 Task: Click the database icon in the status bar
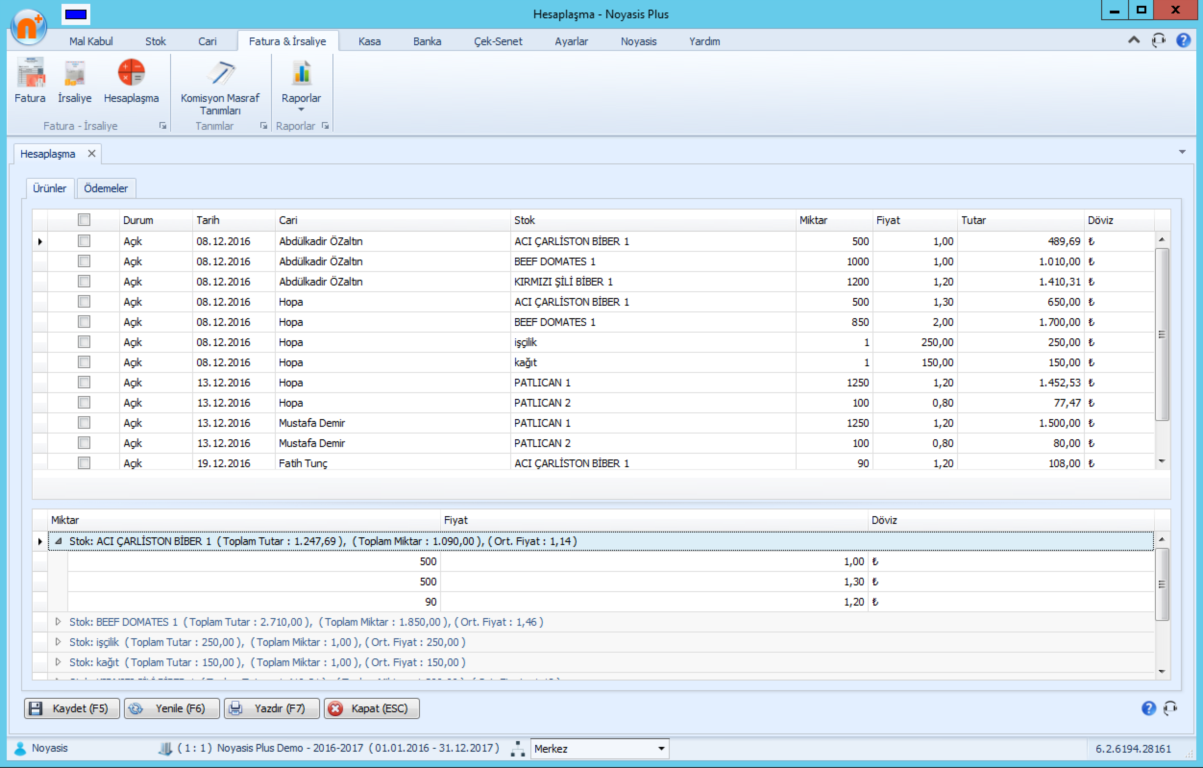click(x=165, y=748)
